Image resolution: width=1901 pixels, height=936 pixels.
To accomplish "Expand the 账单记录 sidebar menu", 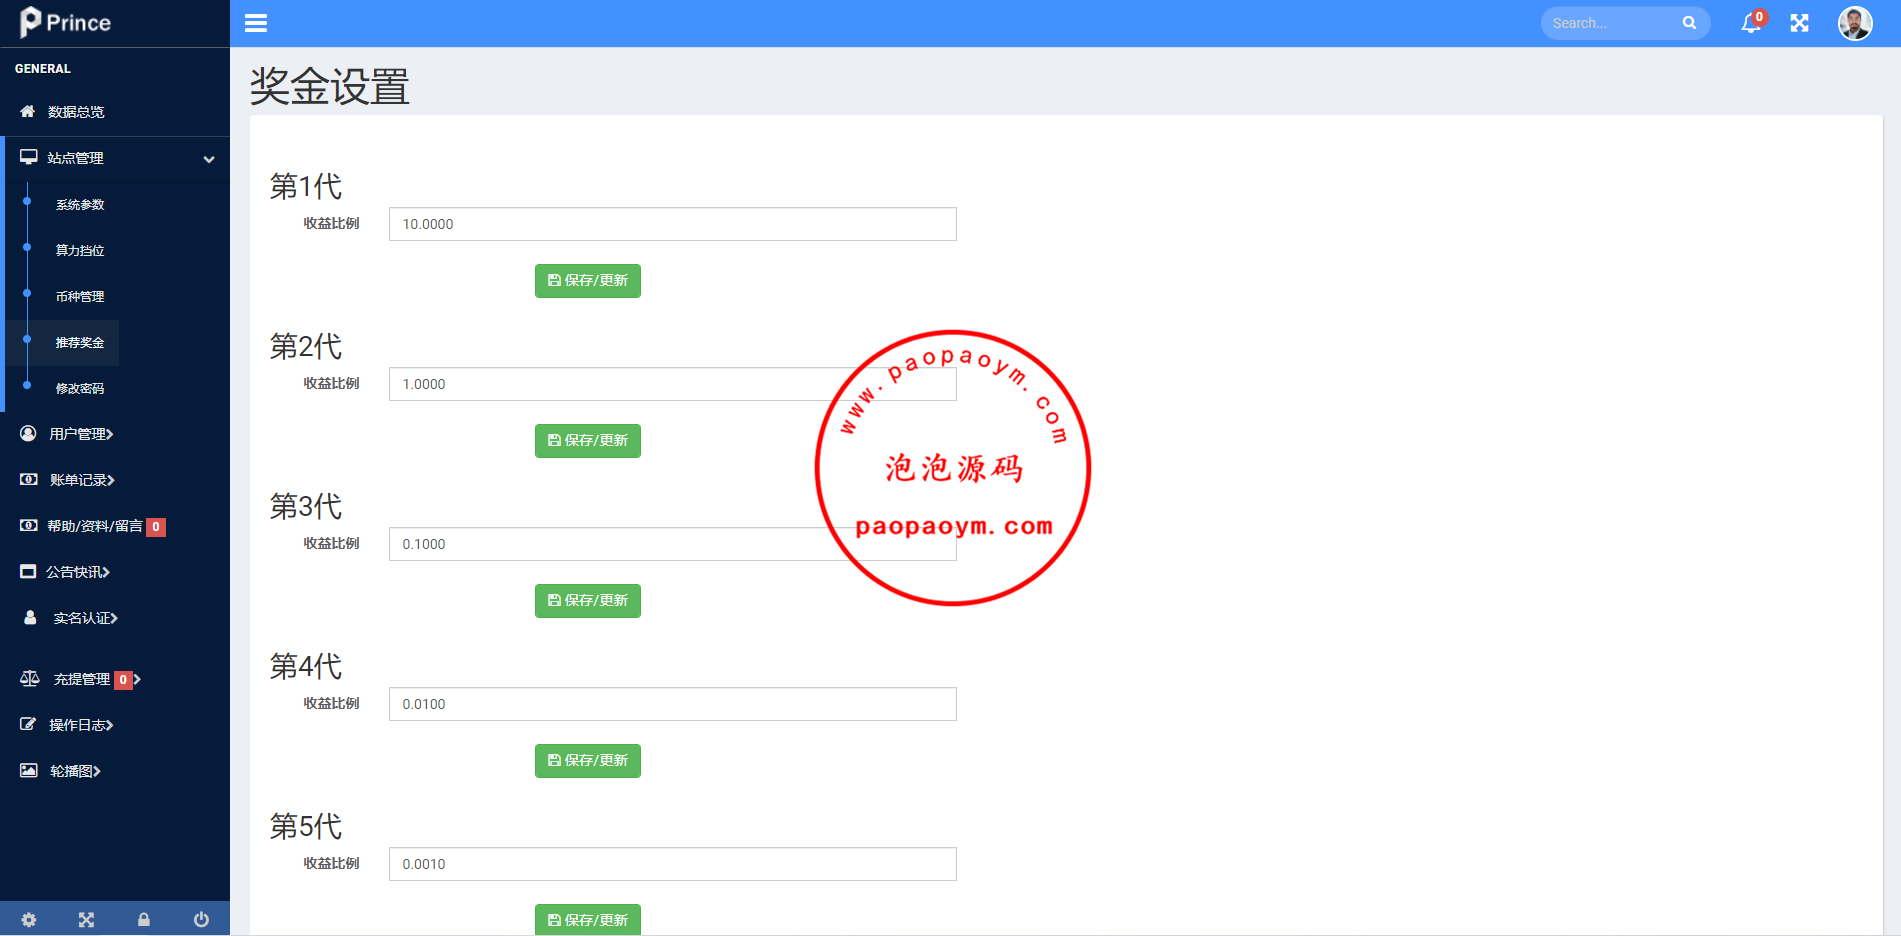I will click(x=81, y=480).
